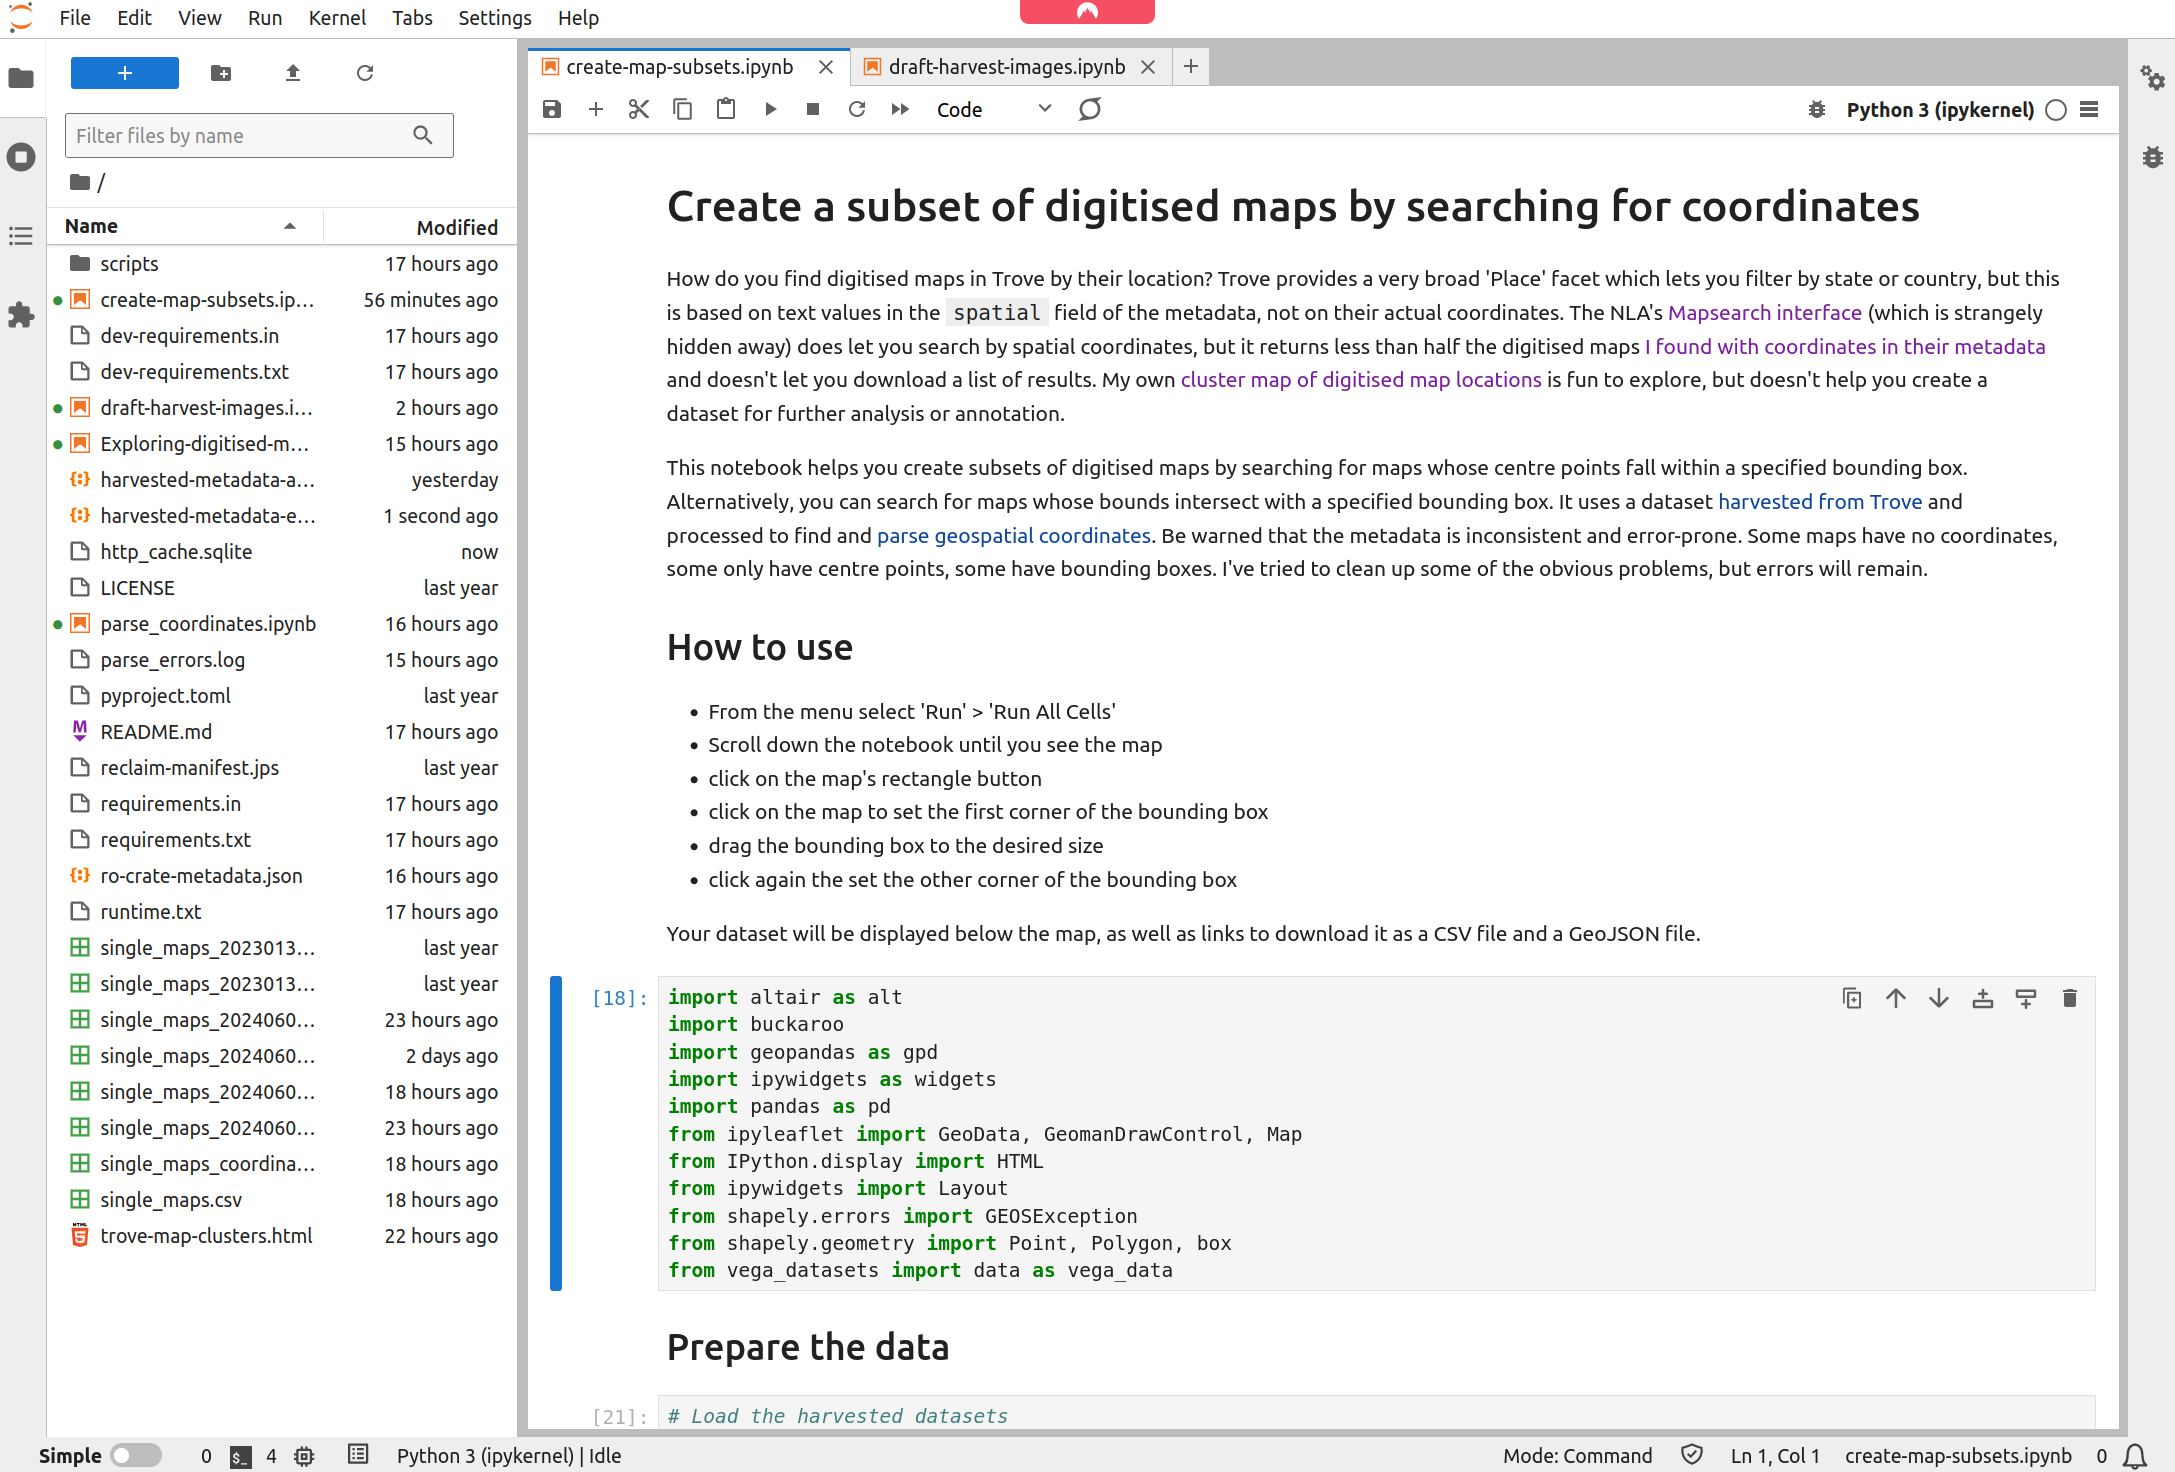Restart kernel and run all cells
This screenshot has width=2175, height=1472.
pos(900,109)
